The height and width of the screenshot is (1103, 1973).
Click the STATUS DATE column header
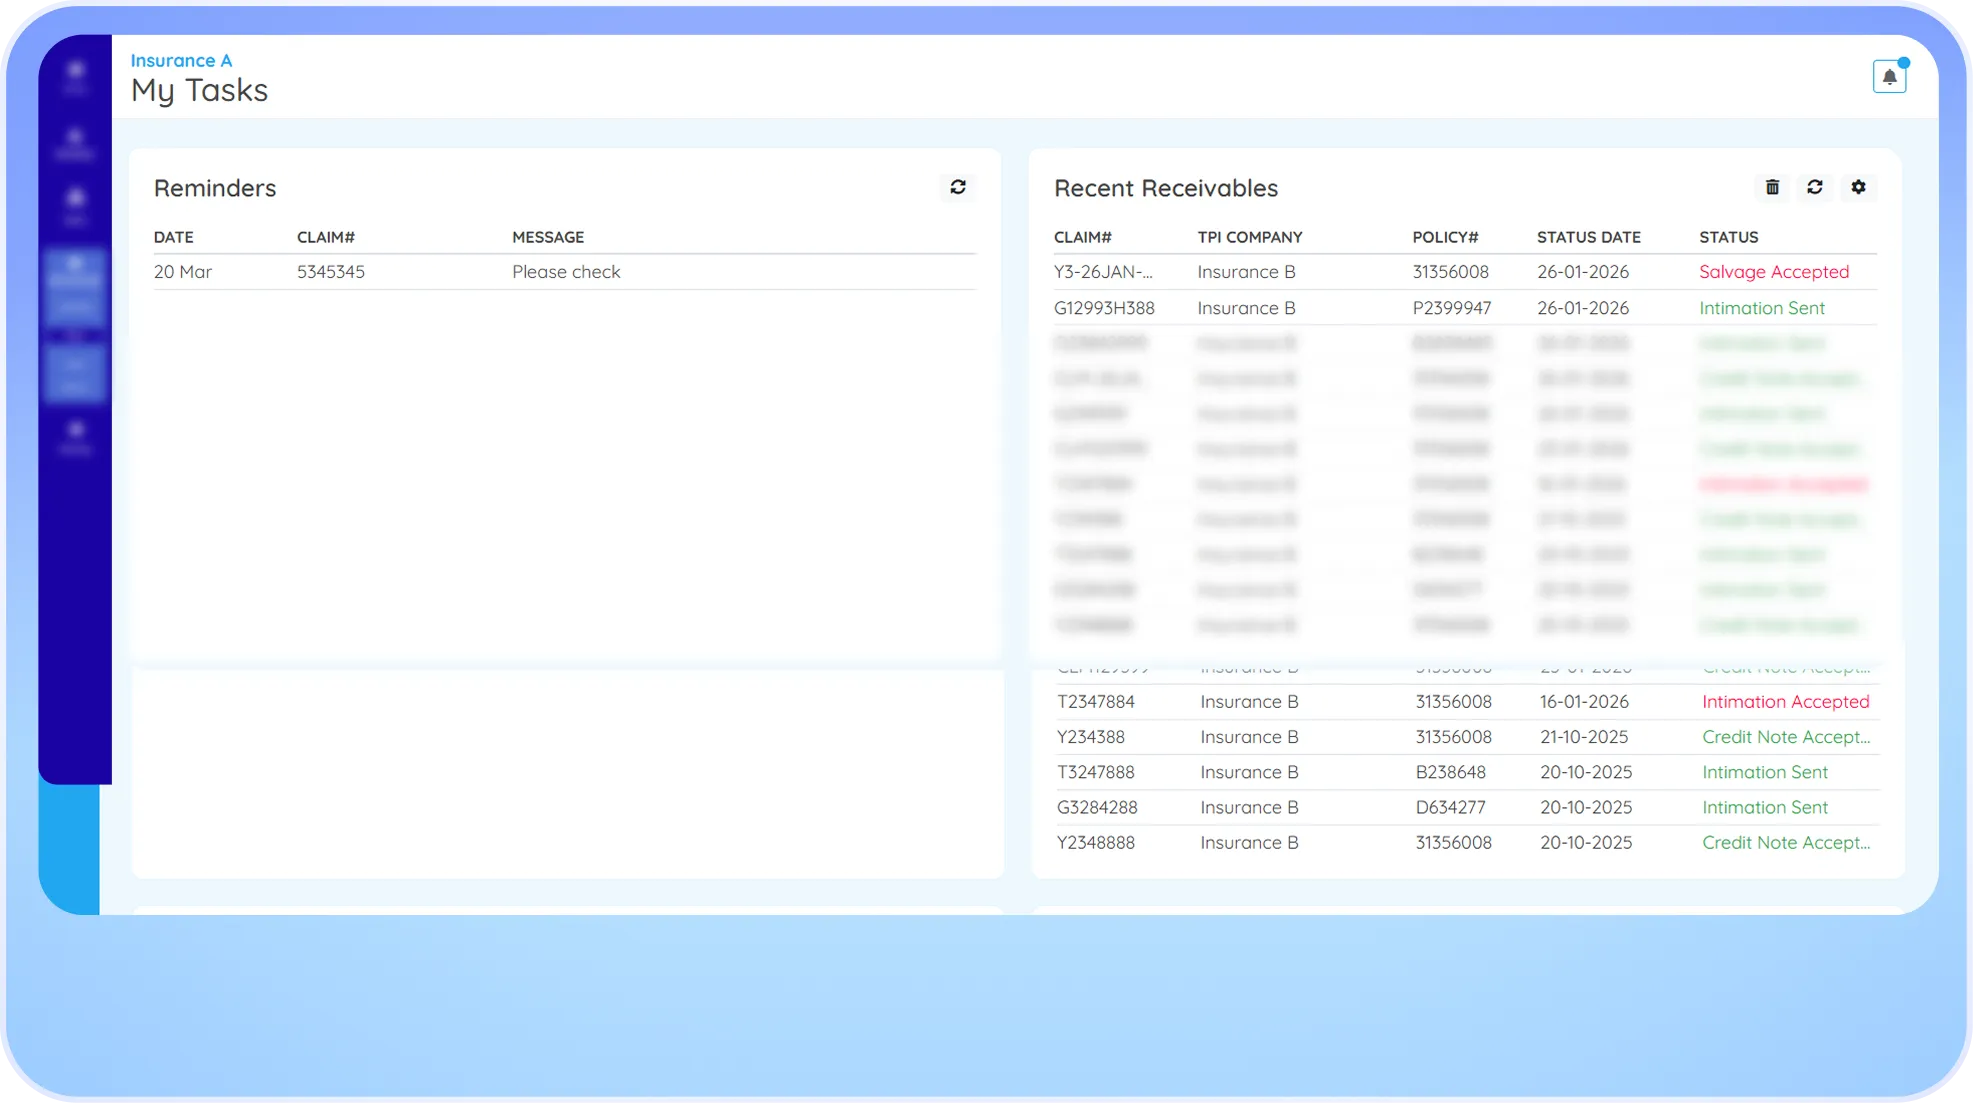tap(1589, 237)
